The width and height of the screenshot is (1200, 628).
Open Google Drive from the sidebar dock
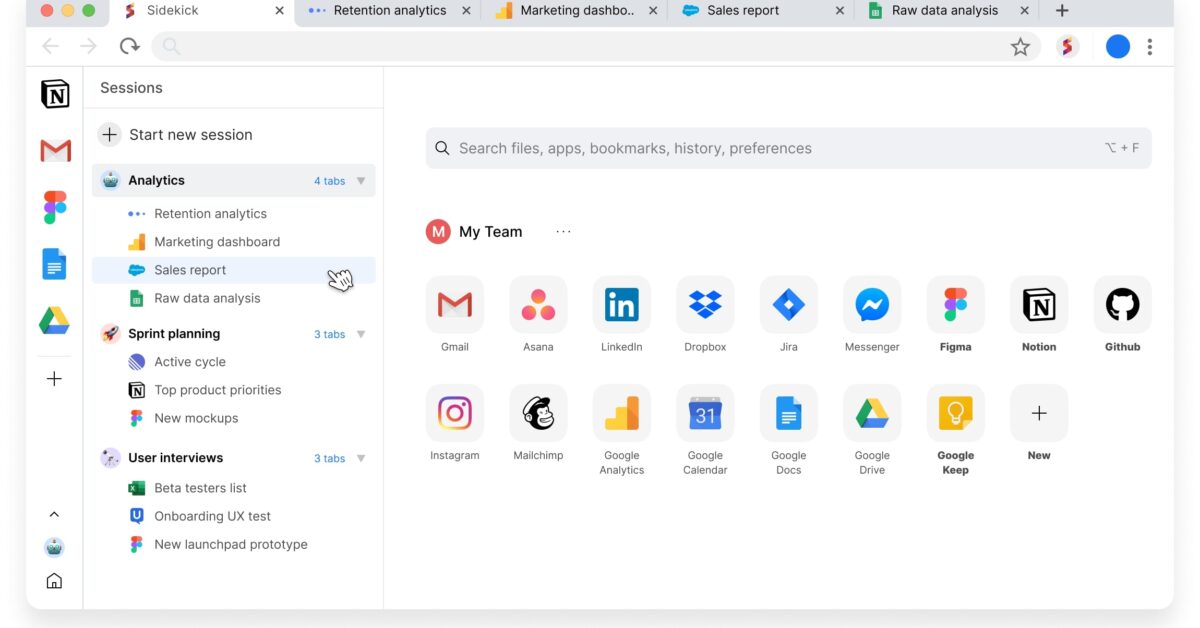[x=53, y=321]
